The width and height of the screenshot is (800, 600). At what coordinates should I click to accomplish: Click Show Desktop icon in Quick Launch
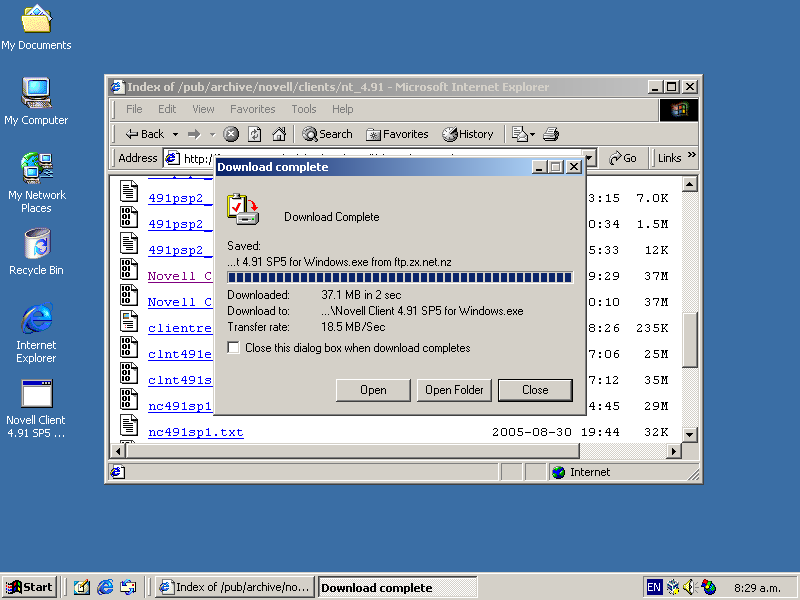tap(82, 587)
